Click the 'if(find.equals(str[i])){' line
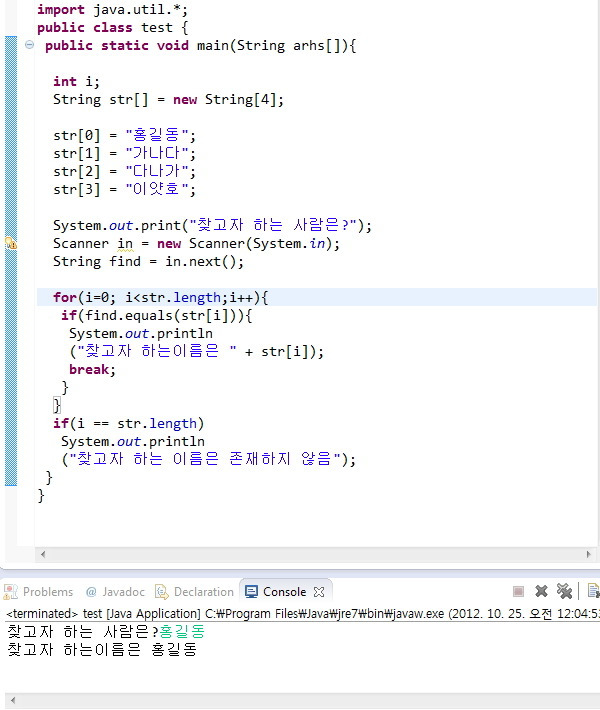The width and height of the screenshot is (600, 710). (156, 316)
